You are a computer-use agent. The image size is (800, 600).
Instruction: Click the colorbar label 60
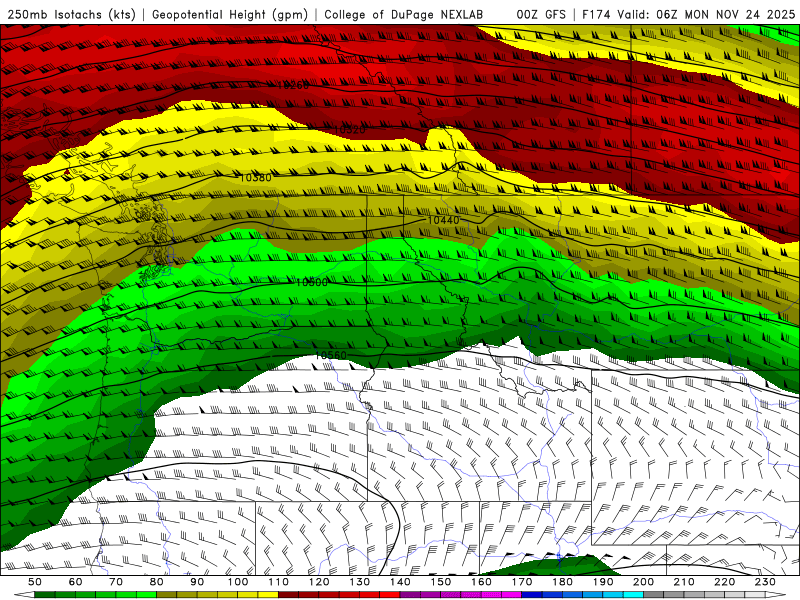click(x=75, y=582)
